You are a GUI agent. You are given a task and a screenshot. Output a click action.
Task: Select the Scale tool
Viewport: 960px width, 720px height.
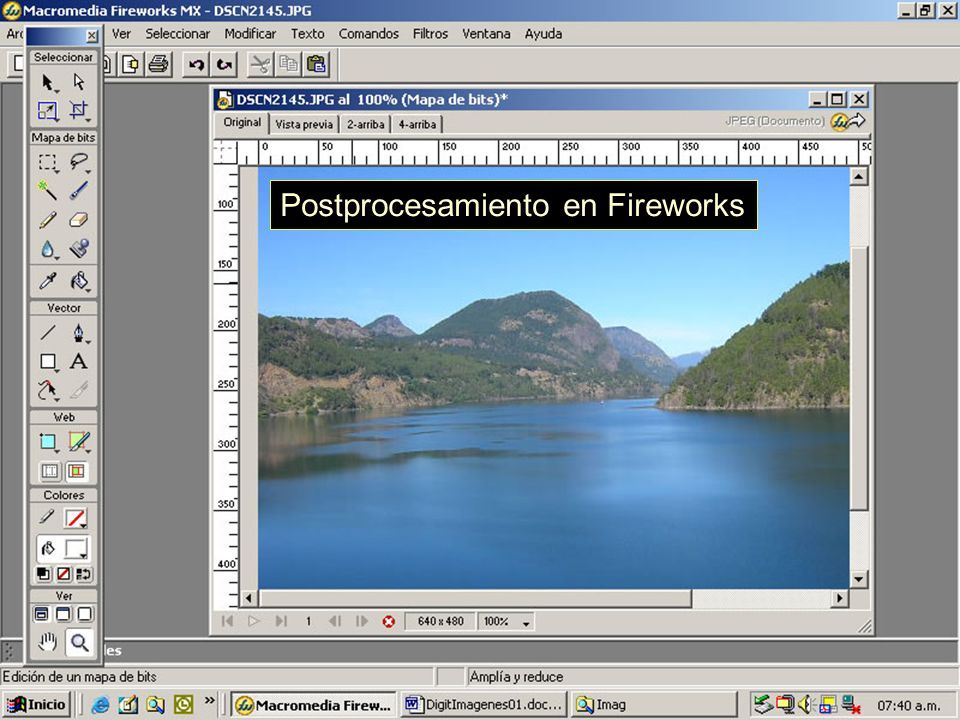[x=48, y=110]
